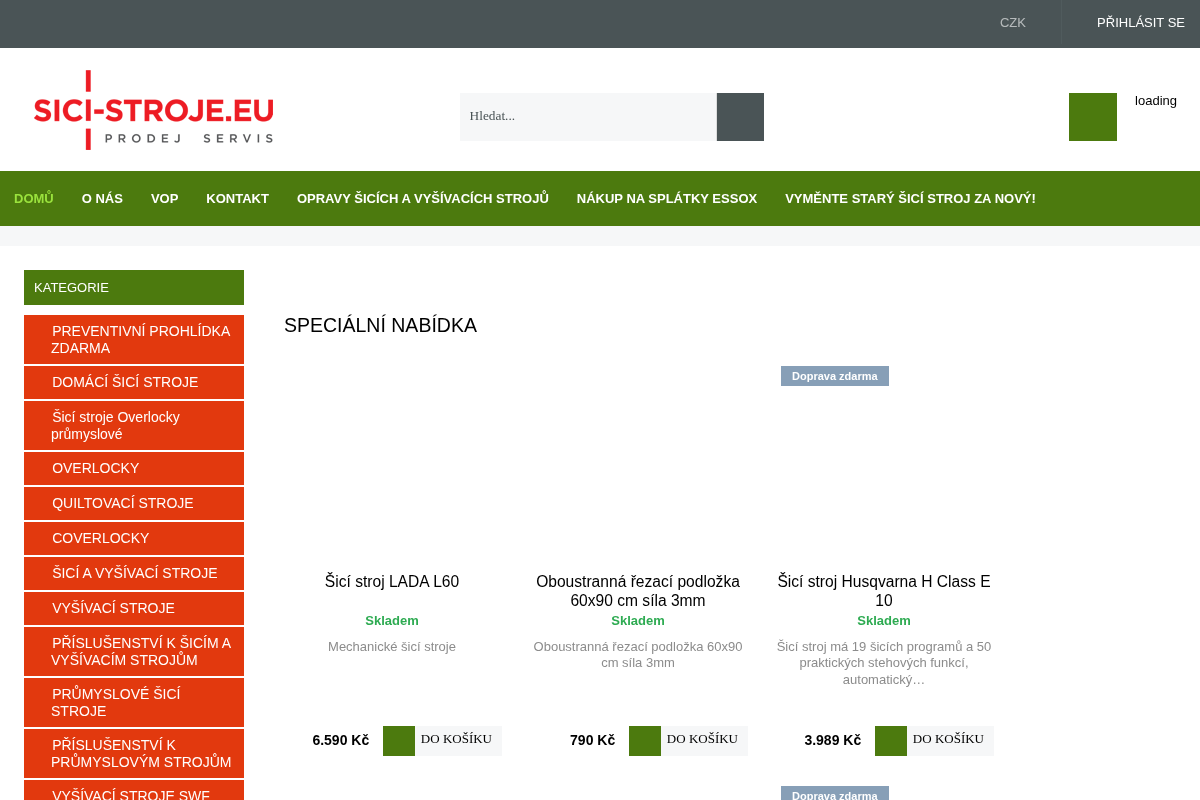
Task: Click the KATEGORIE header
Action: point(134,288)
